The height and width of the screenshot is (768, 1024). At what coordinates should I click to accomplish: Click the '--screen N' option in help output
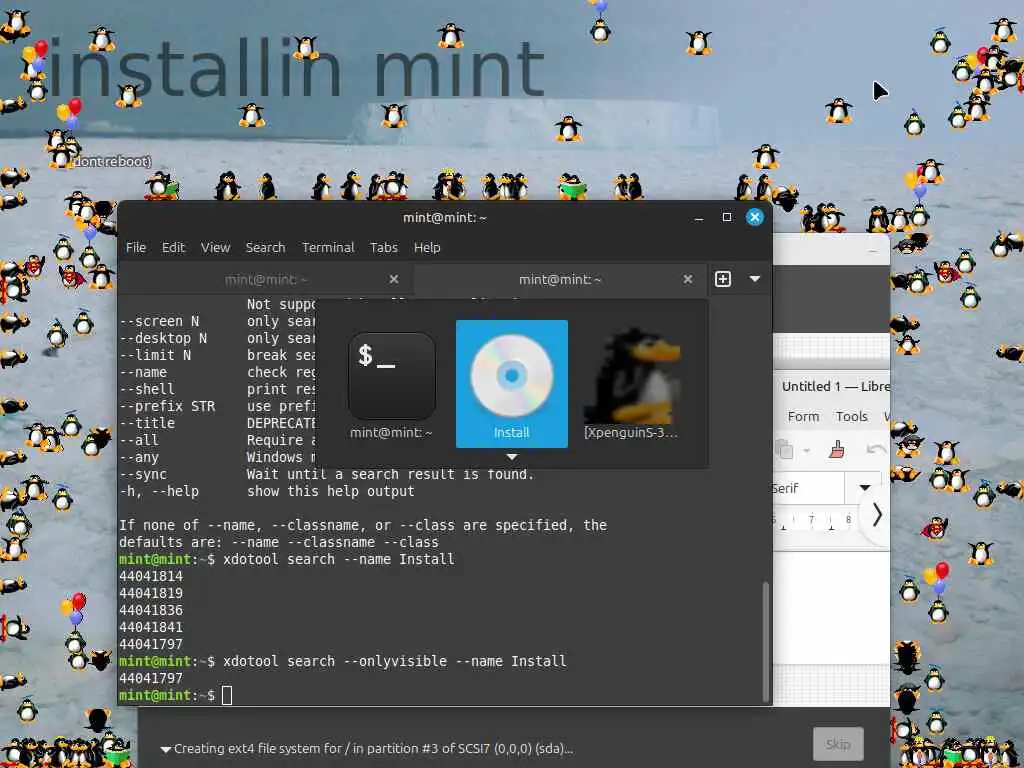coord(159,321)
